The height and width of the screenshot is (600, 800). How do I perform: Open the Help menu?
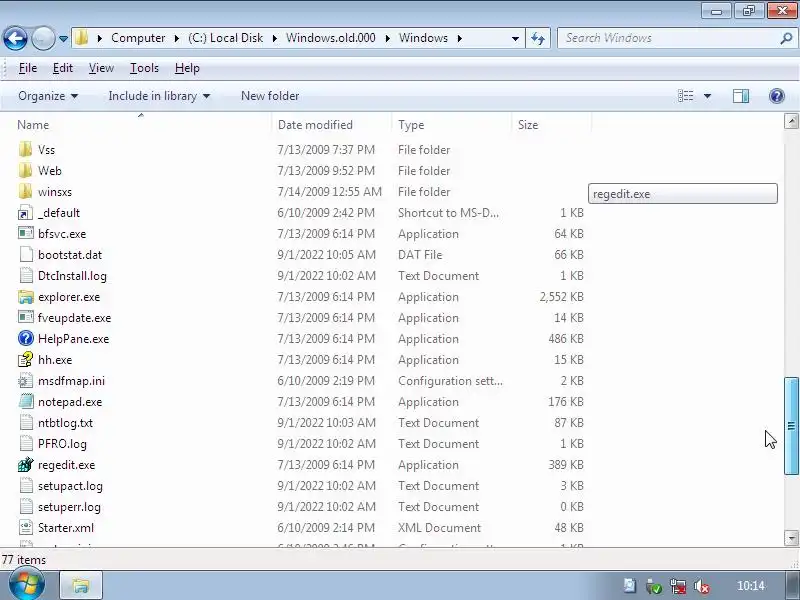(187, 68)
